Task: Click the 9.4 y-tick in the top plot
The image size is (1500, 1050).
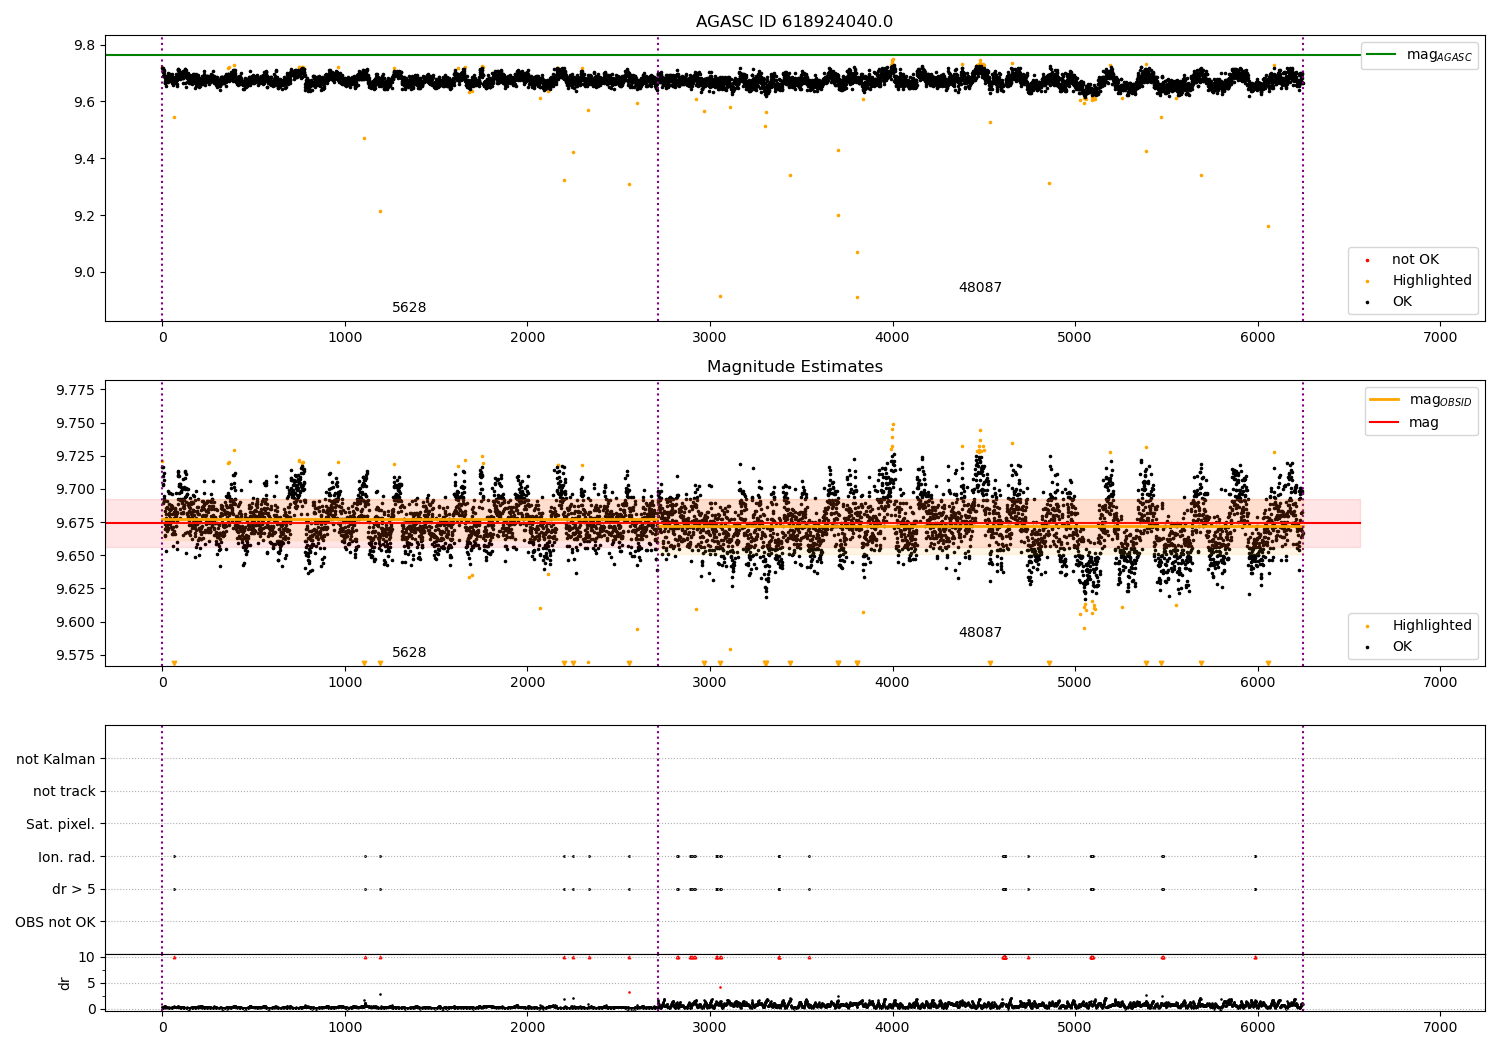Action: [86, 160]
